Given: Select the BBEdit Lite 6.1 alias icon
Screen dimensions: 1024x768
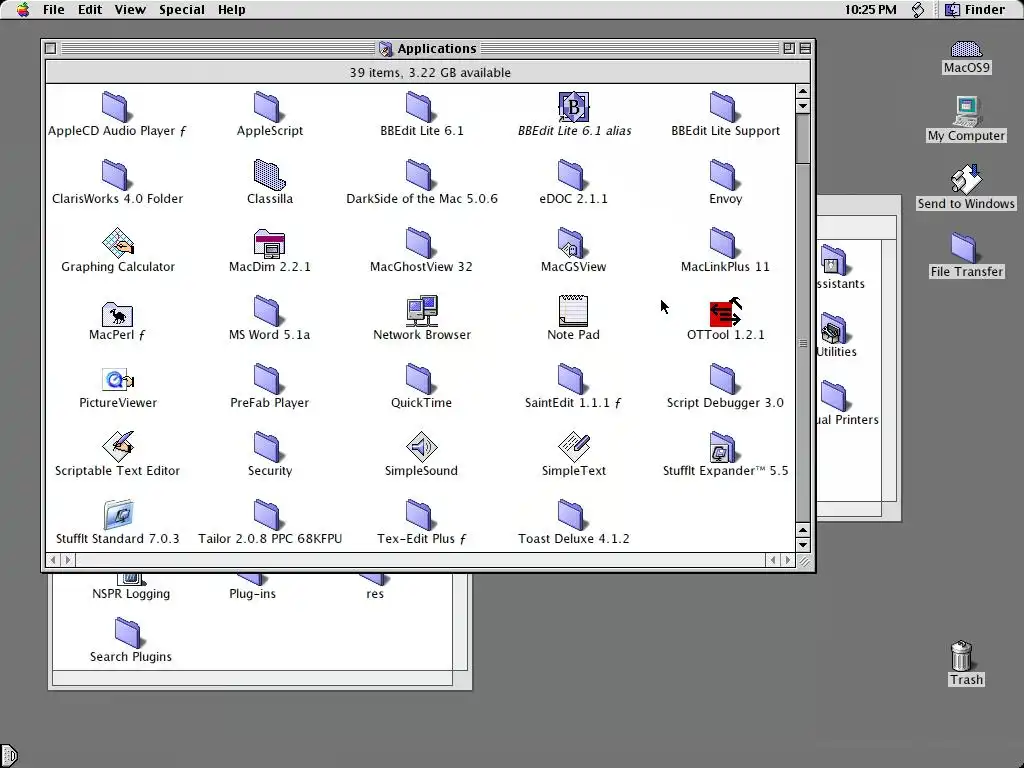Looking at the screenshot, I should point(573,106).
